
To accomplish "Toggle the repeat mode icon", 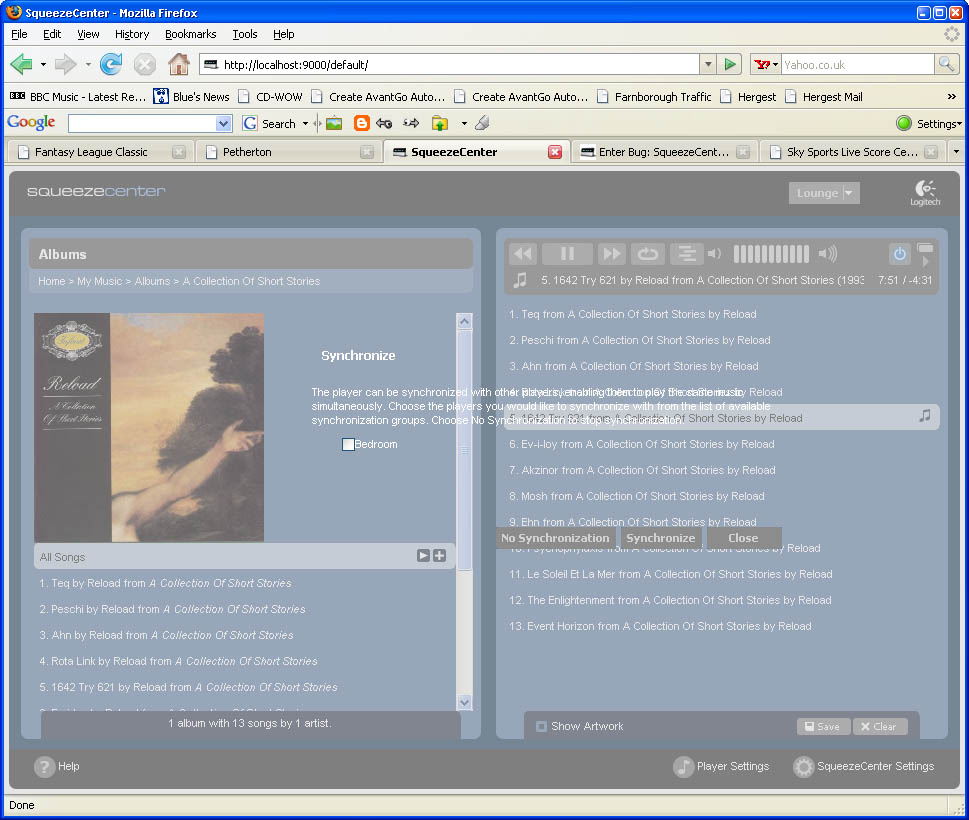I will (x=648, y=254).
